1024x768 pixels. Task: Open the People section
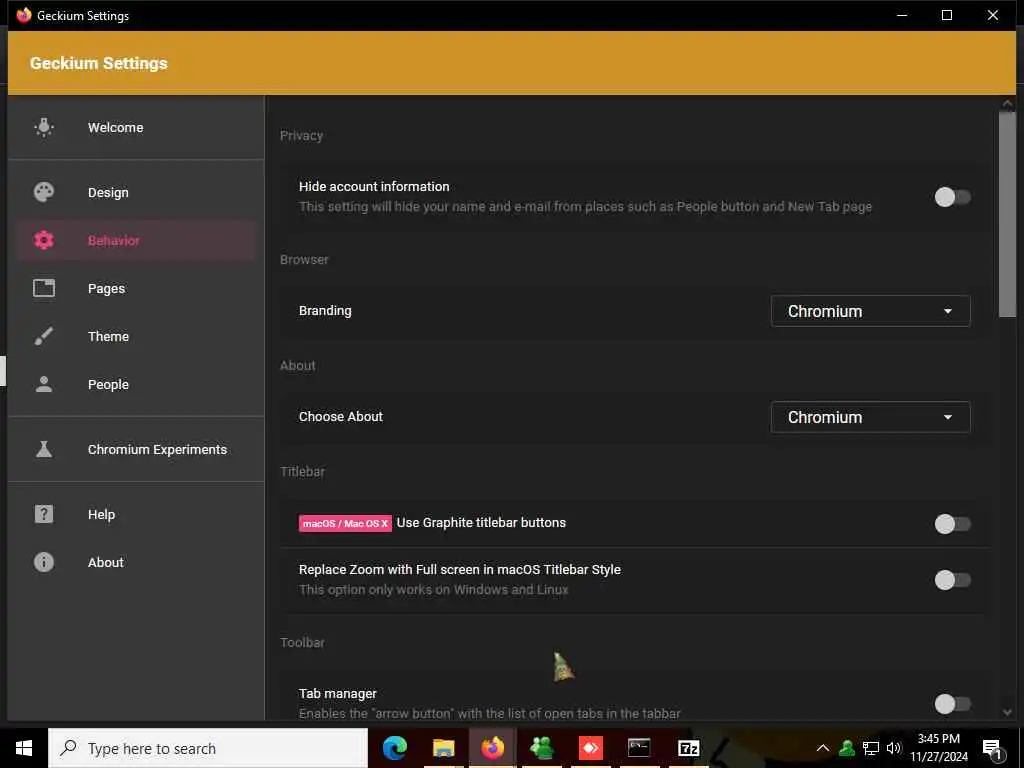pyautogui.click(x=136, y=384)
